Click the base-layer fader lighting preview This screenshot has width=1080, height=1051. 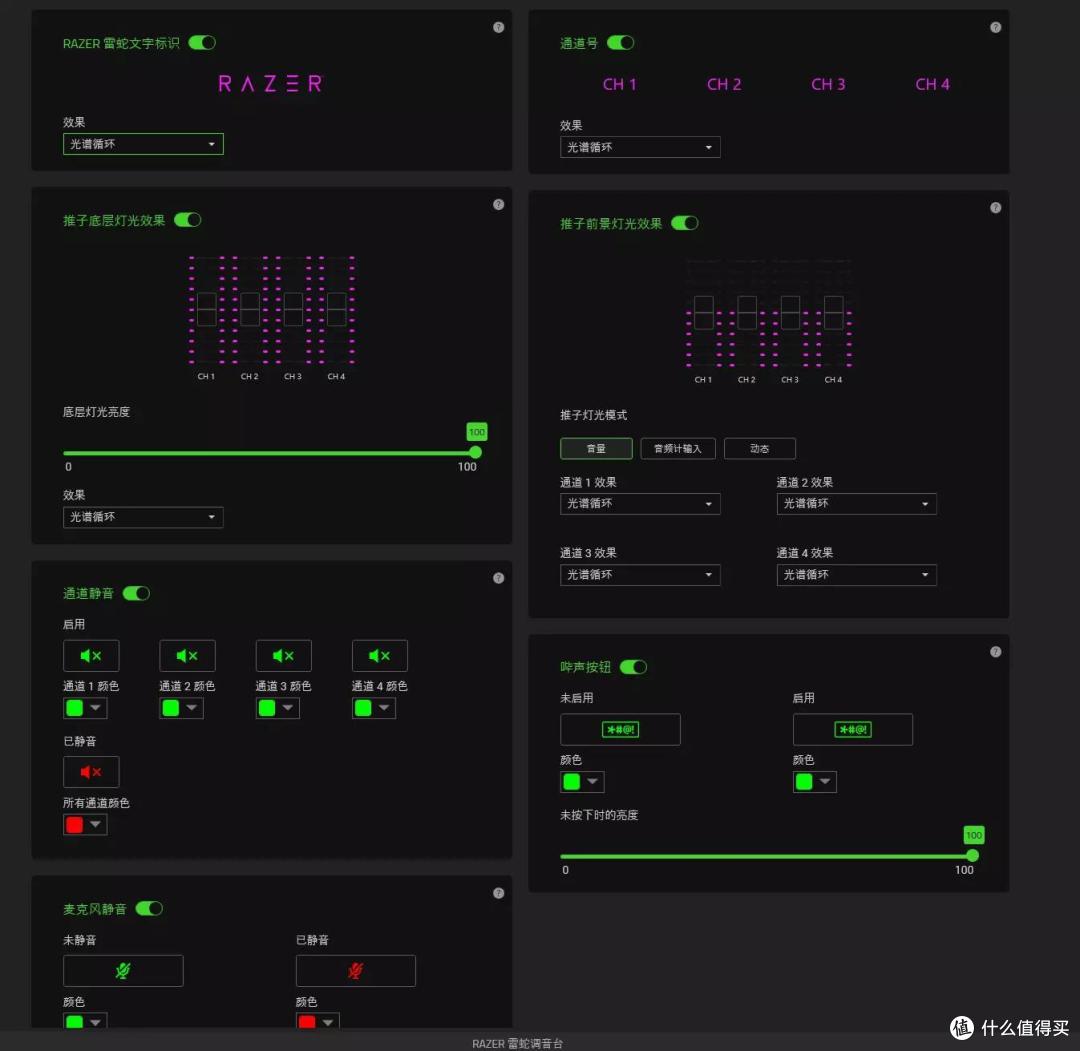pyautogui.click(x=271, y=318)
